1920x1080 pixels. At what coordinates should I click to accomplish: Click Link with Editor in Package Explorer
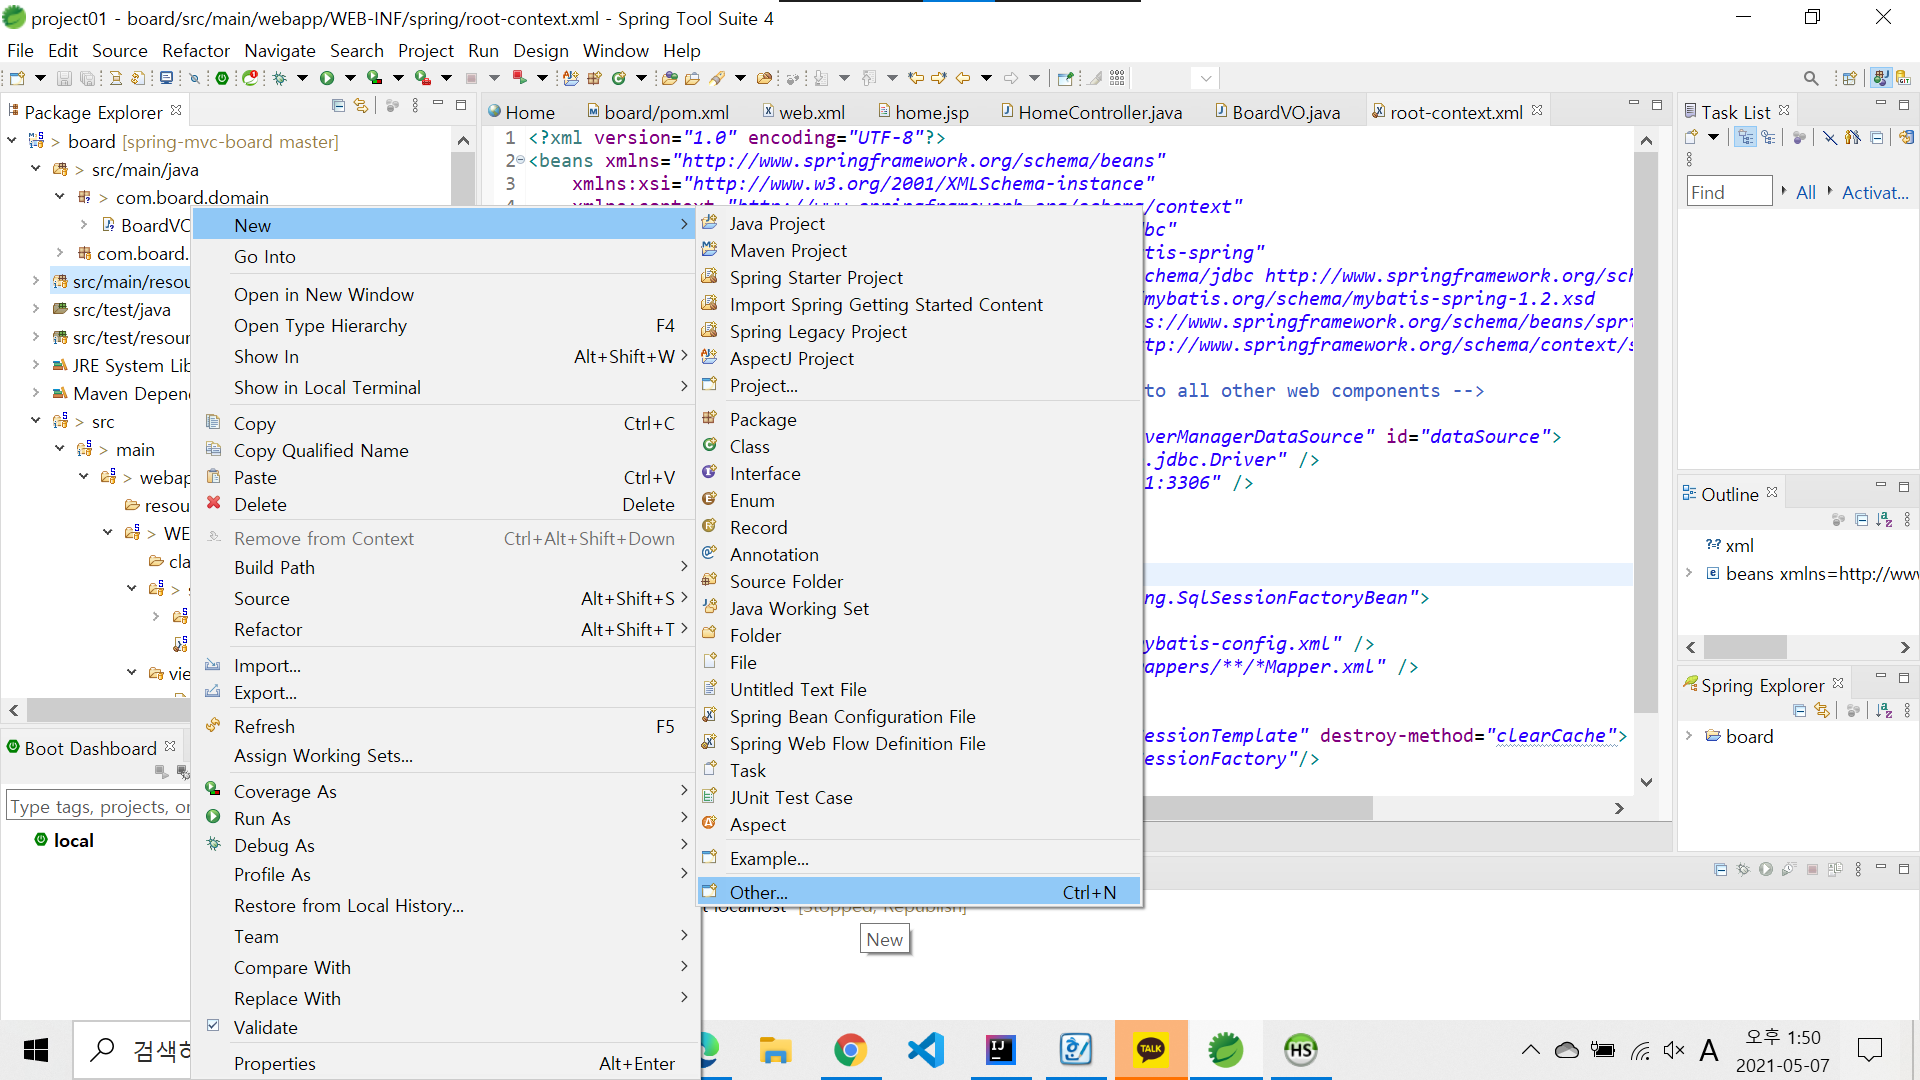pyautogui.click(x=361, y=106)
